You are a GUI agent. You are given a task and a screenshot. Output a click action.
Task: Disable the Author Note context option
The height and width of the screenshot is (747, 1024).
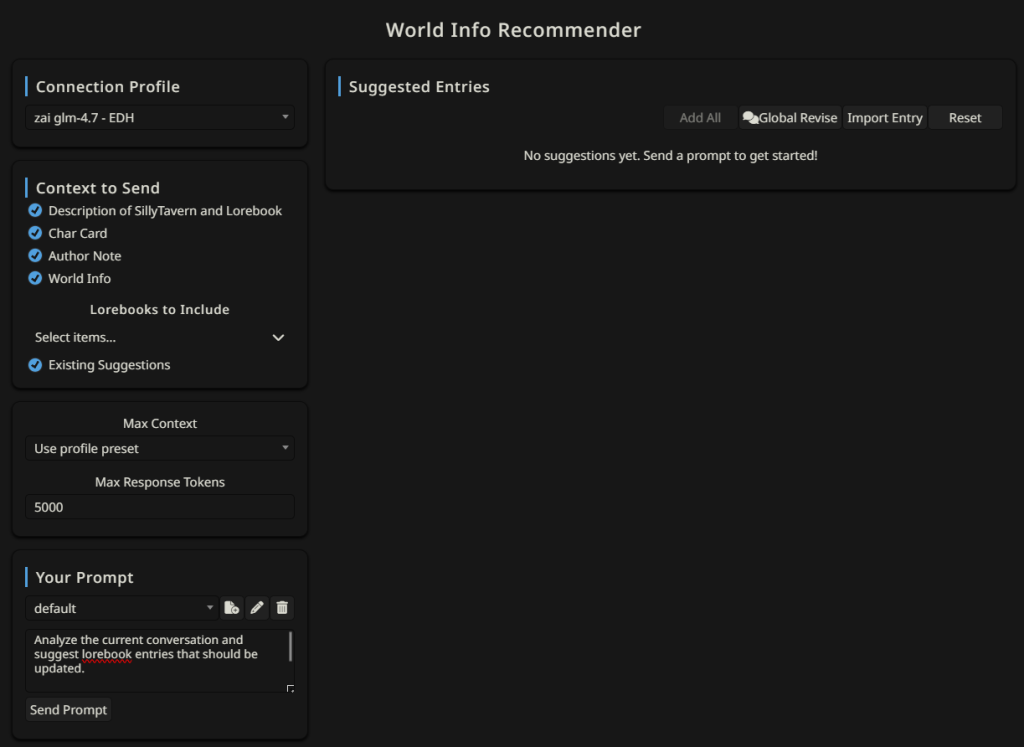[x=35, y=256]
